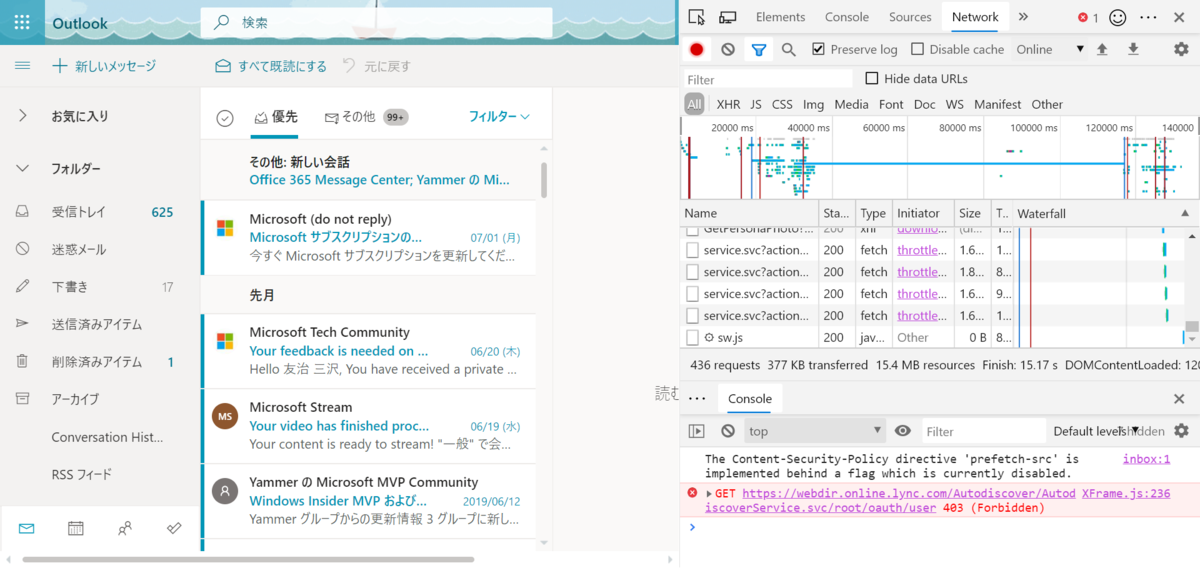The image size is (1200, 568).
Task: Show more DevTools tabs chevron
Action: point(1023,17)
